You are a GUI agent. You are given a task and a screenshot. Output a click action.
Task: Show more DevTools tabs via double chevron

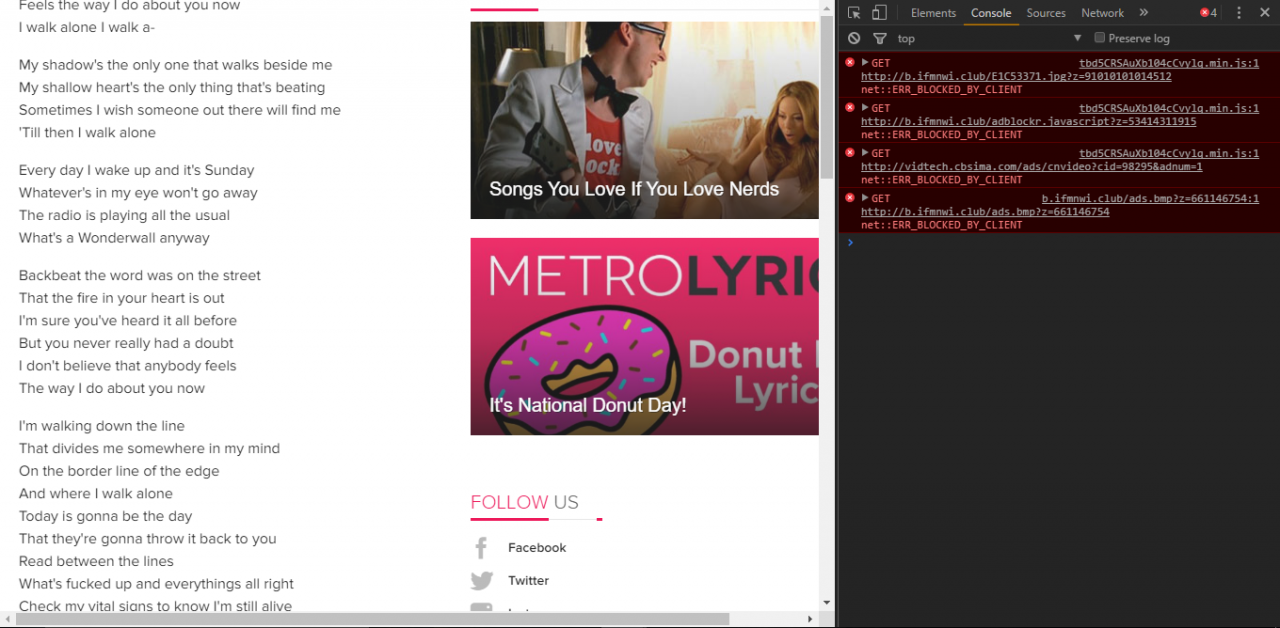(1144, 13)
